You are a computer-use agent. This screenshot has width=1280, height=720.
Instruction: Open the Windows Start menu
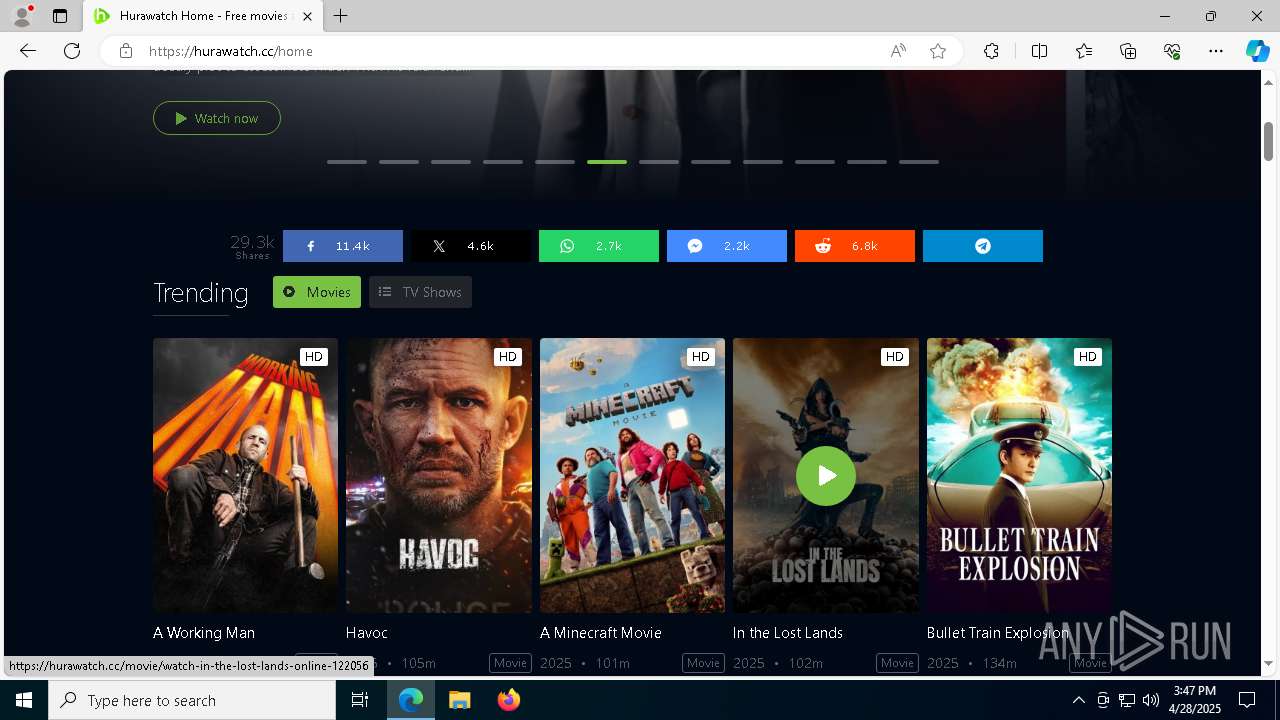24,700
